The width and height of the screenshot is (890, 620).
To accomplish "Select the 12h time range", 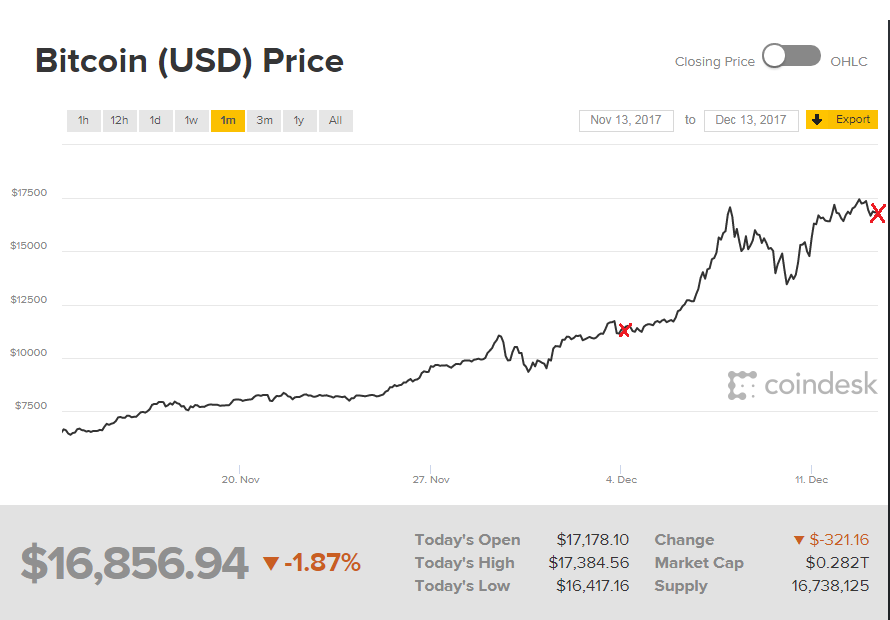I will (119, 120).
